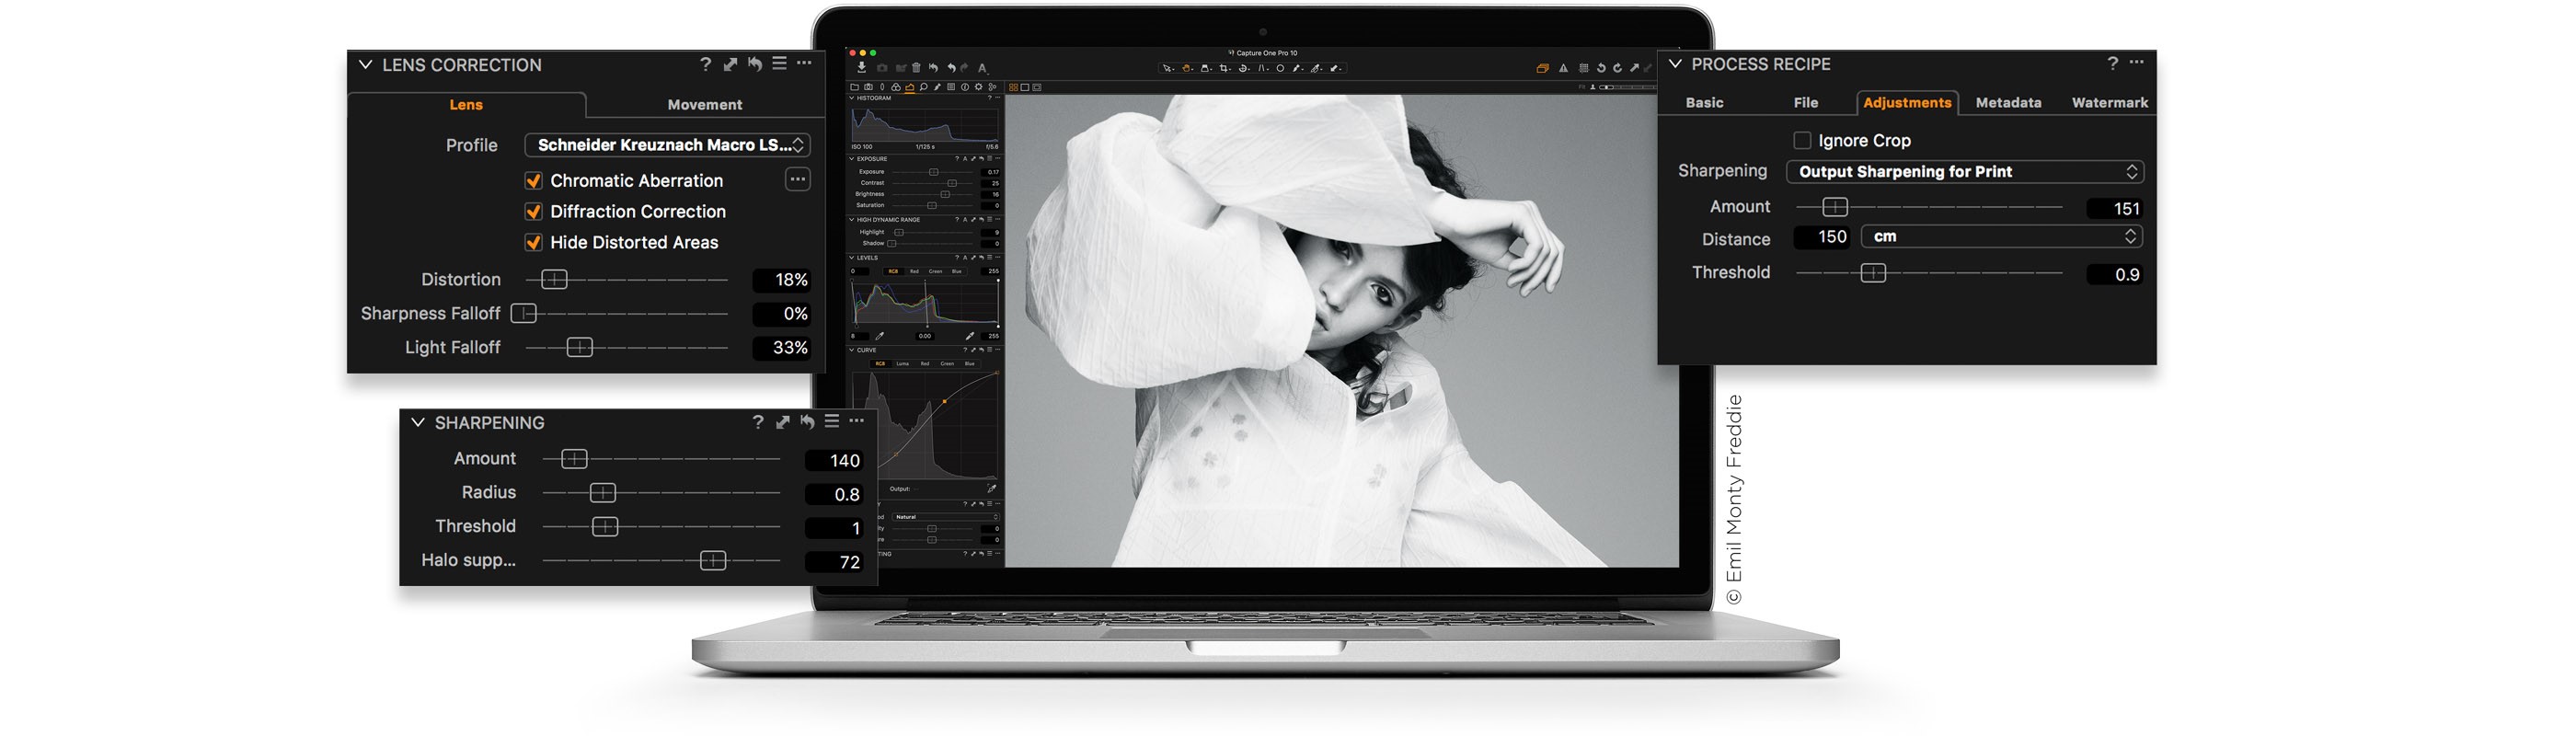Click Process Recipe Threshold slider handle
The width and height of the screenshot is (2576, 736).
(x=1873, y=273)
